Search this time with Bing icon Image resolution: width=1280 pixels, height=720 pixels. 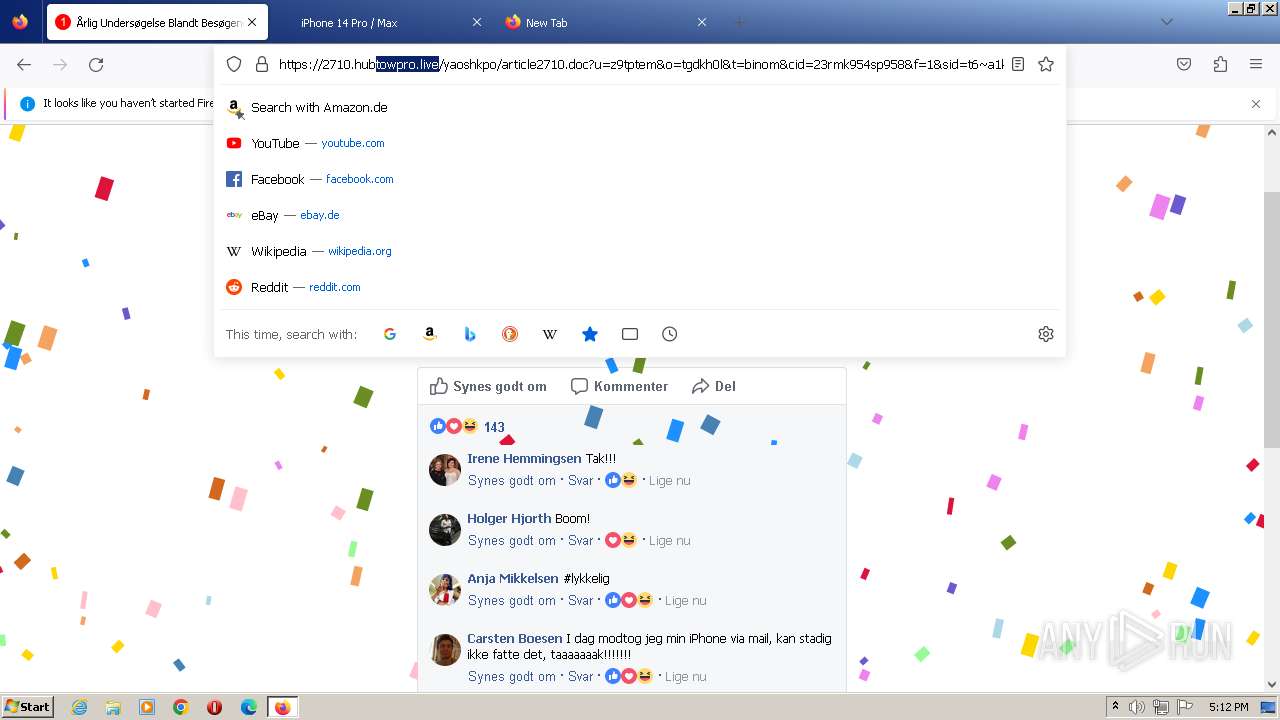click(x=470, y=334)
